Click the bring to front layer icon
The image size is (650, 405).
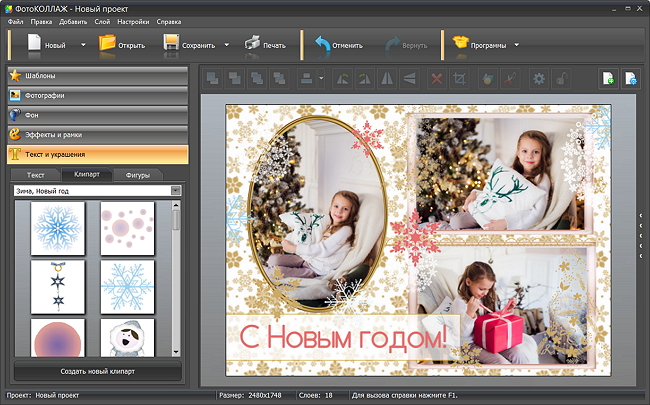[x=213, y=78]
